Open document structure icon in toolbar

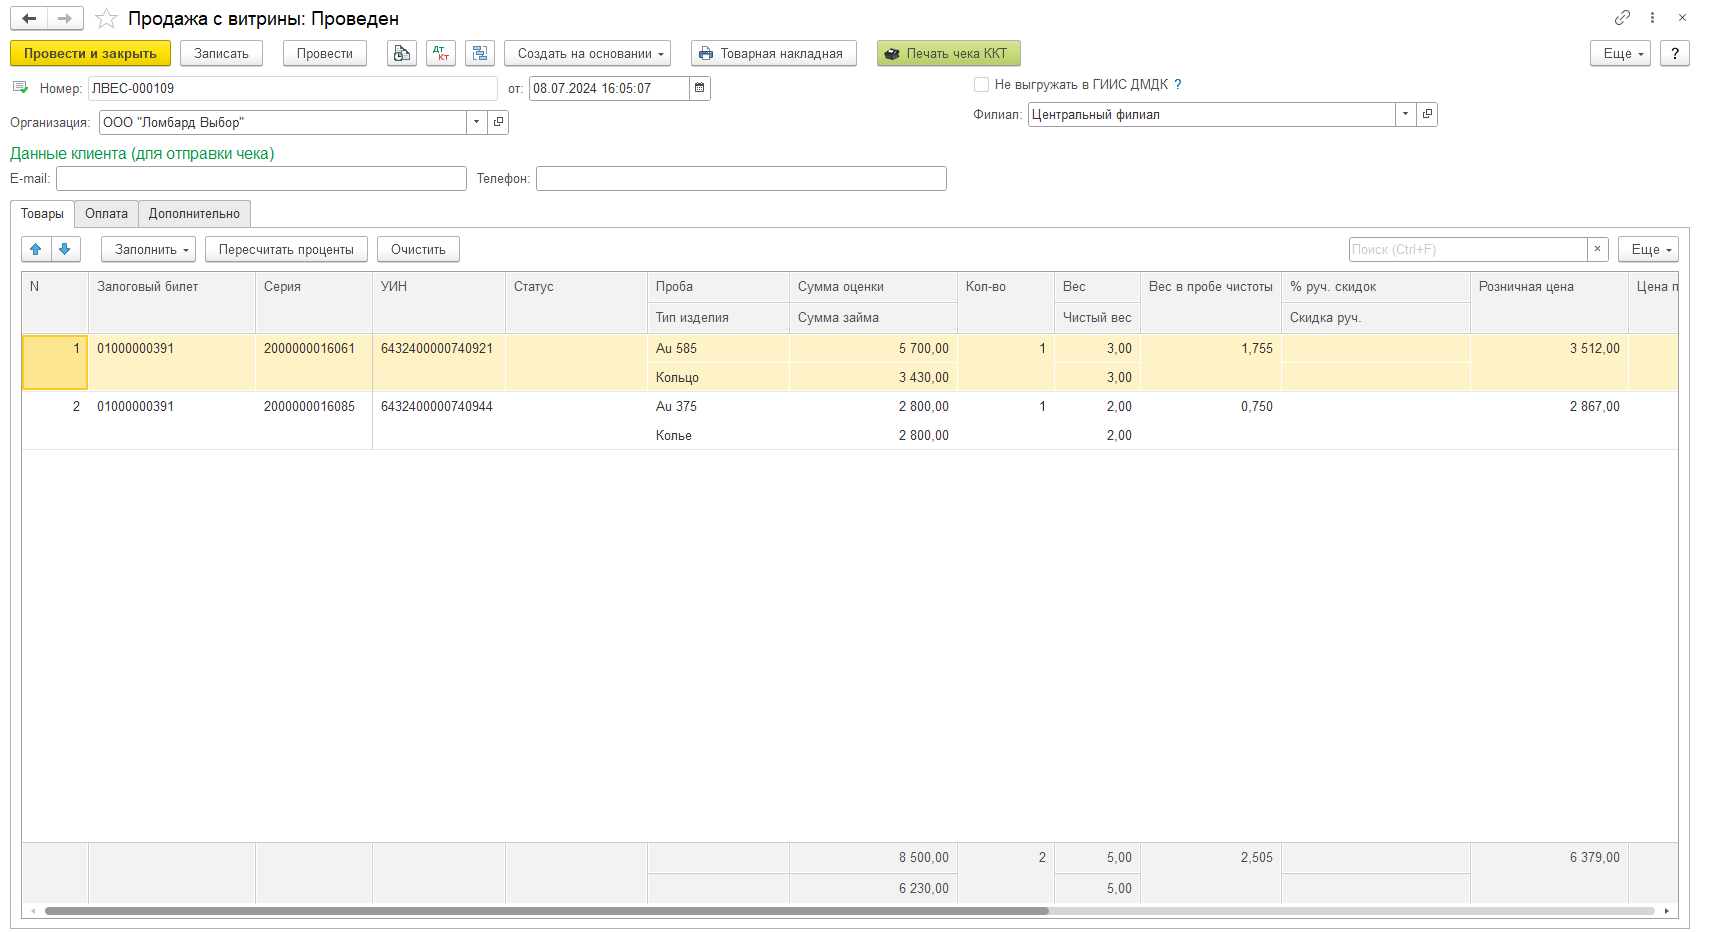[x=480, y=53]
